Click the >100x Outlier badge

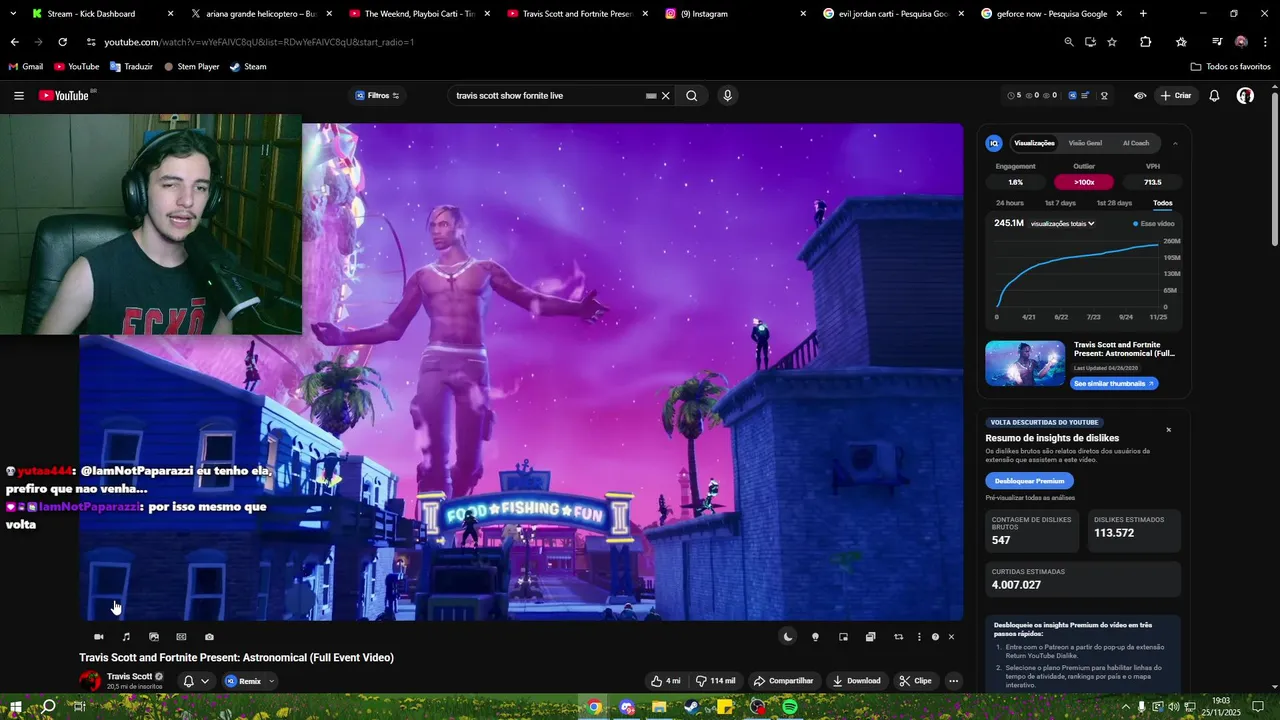1084,182
